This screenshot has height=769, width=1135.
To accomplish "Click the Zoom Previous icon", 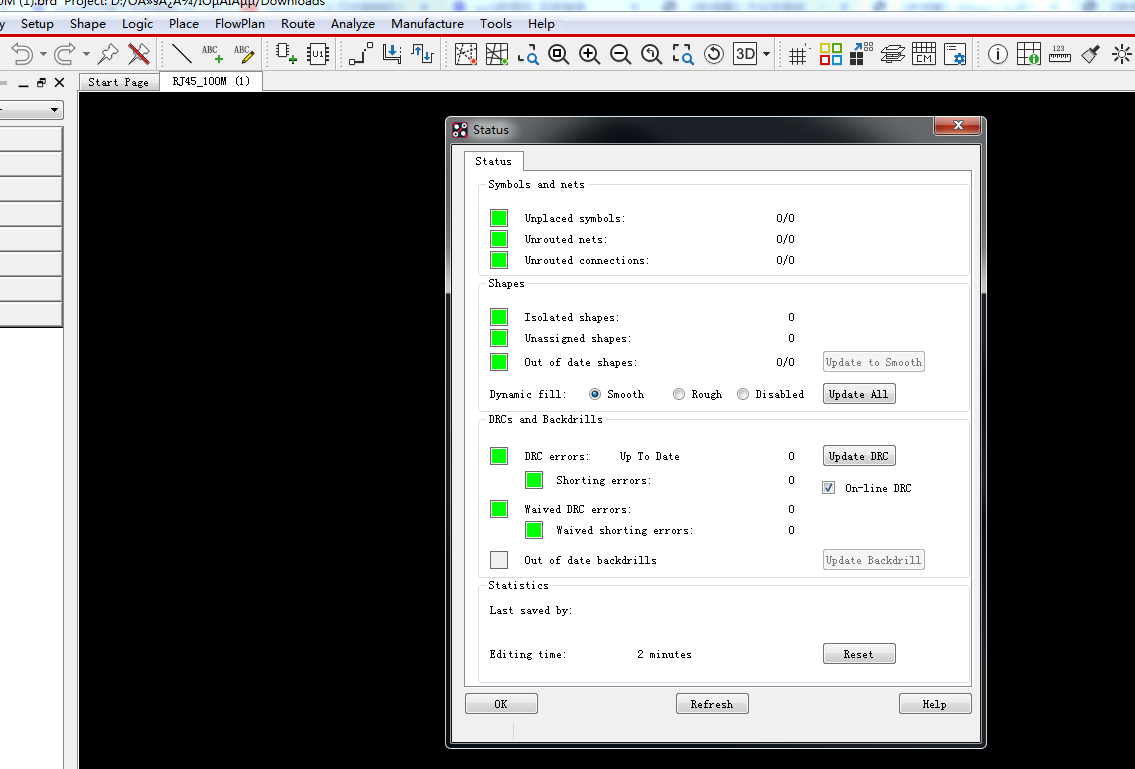I will (x=651, y=54).
